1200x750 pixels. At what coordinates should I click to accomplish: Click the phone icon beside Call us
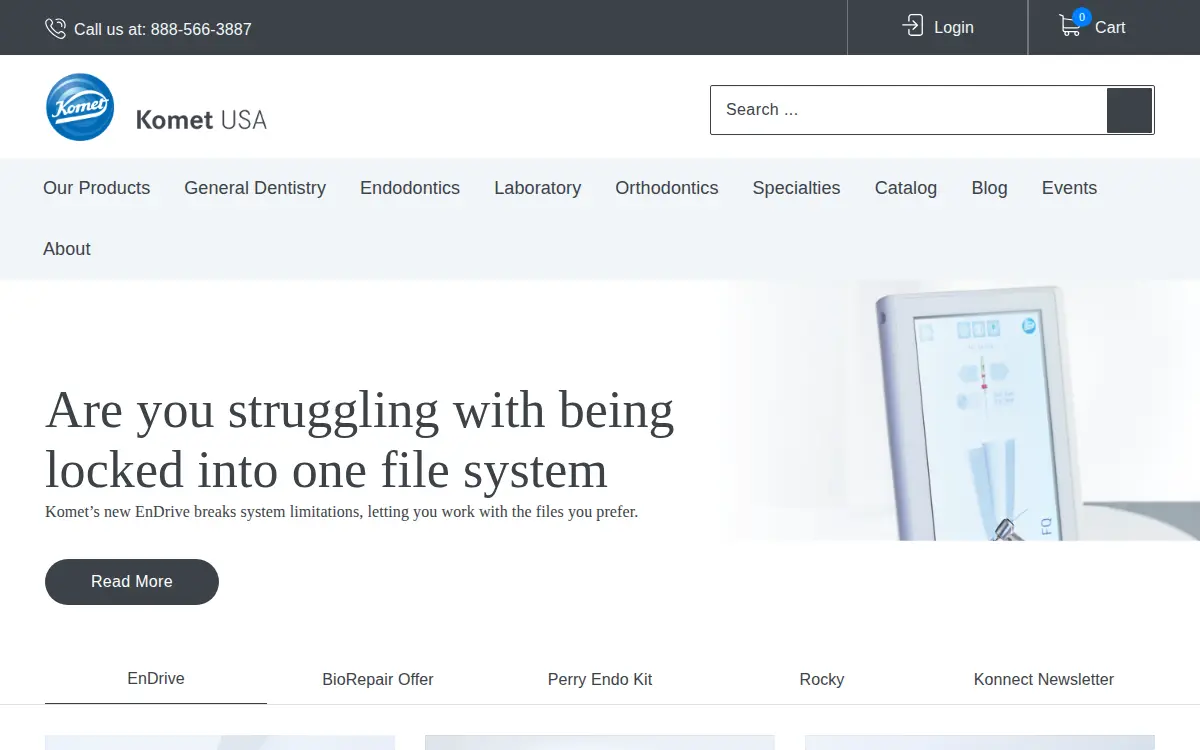pos(56,29)
